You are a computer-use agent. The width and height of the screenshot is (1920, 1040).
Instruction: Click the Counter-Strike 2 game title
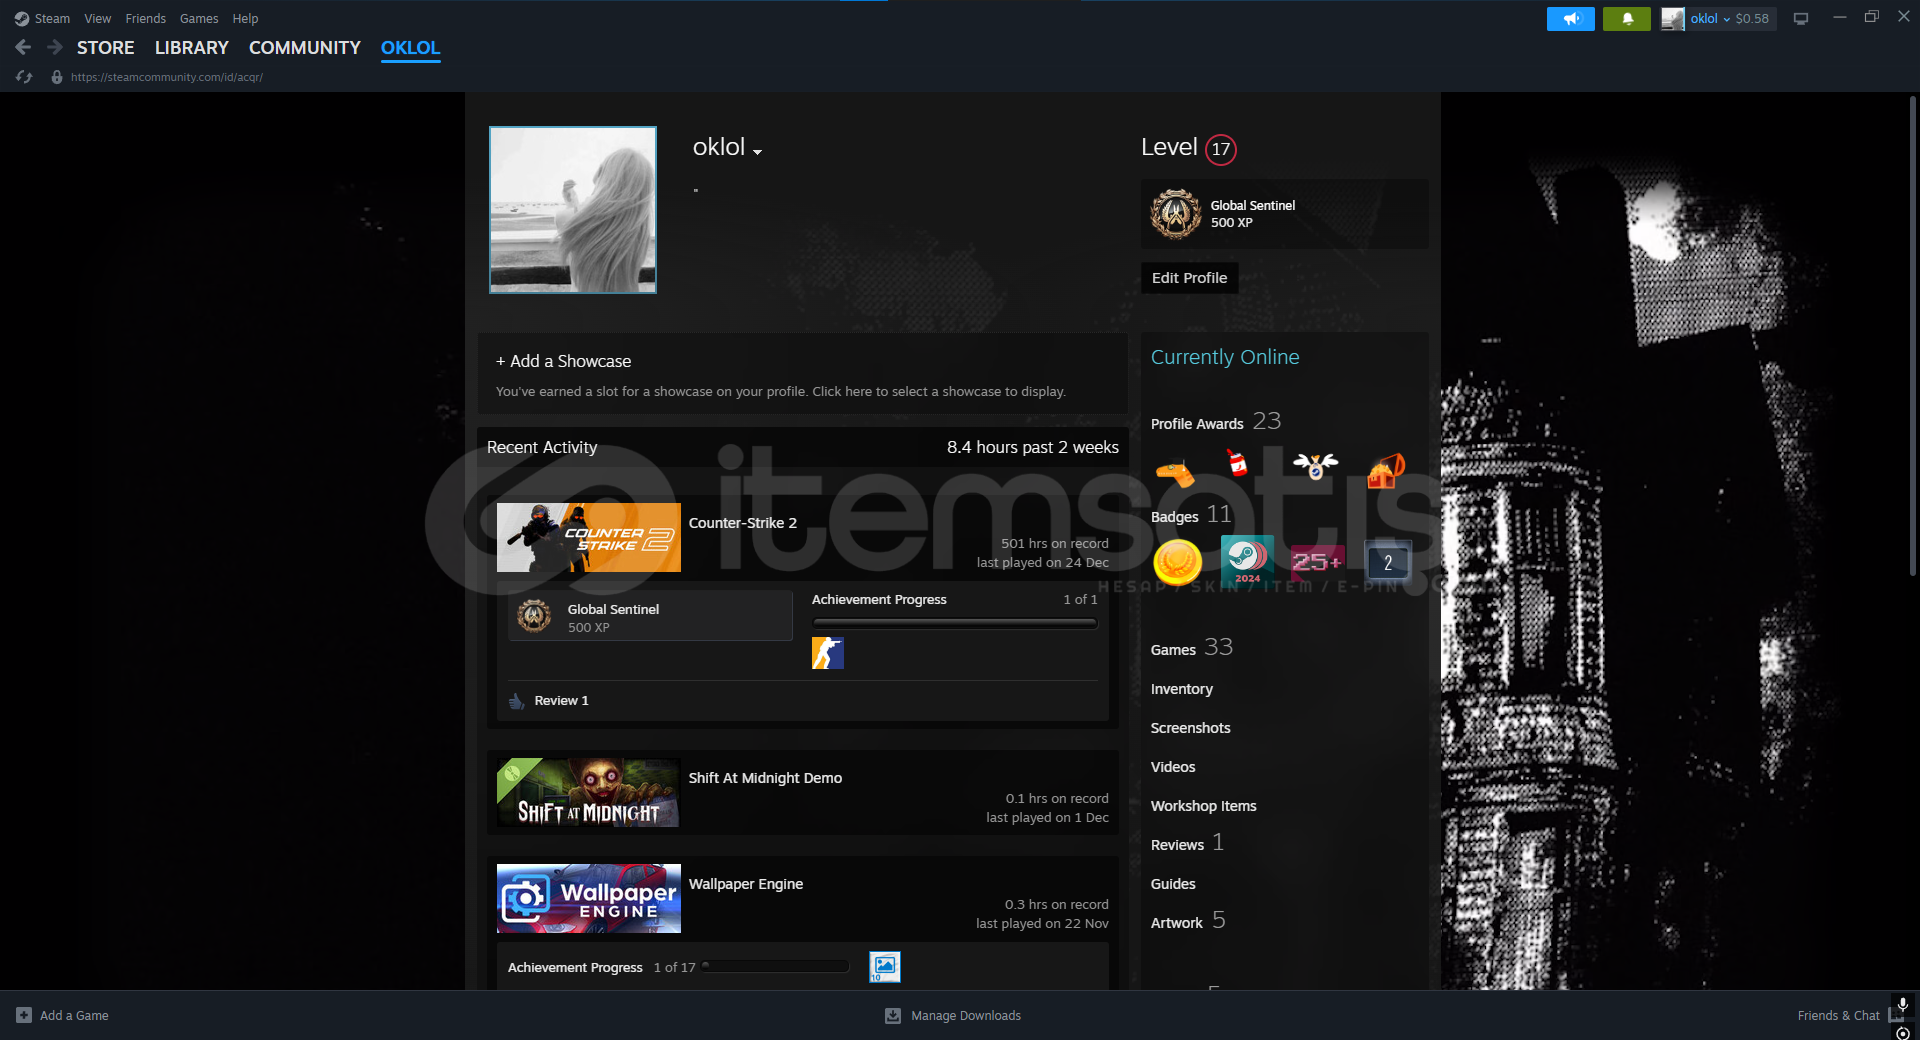tap(743, 523)
